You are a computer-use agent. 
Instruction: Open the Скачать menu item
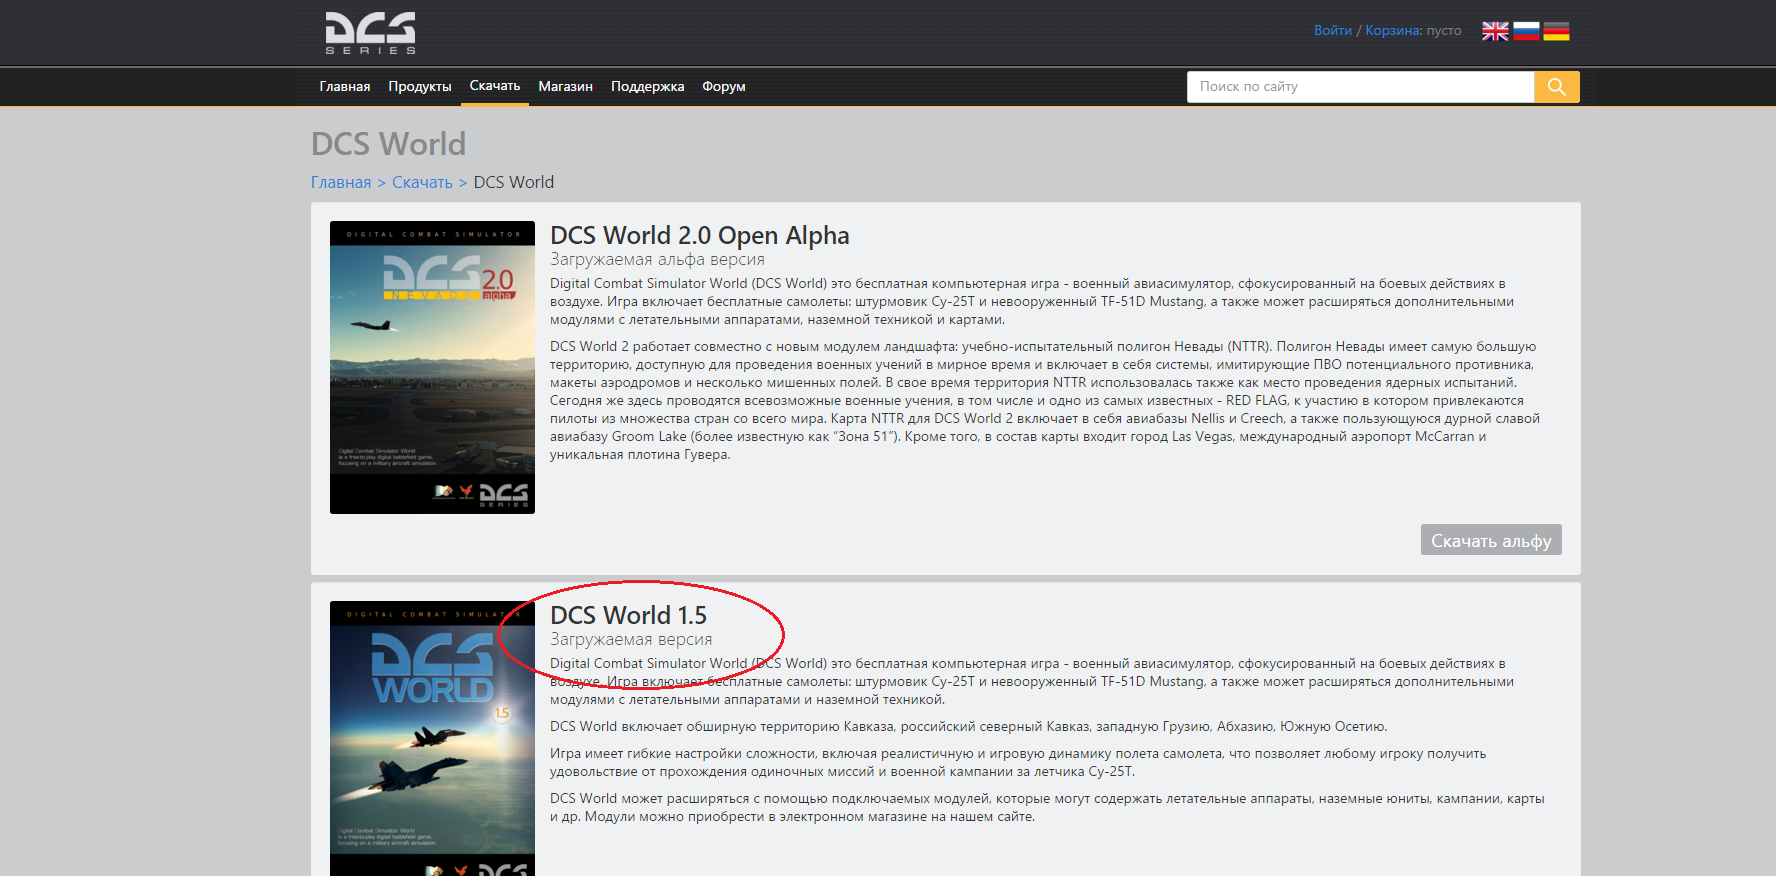pyautogui.click(x=495, y=86)
